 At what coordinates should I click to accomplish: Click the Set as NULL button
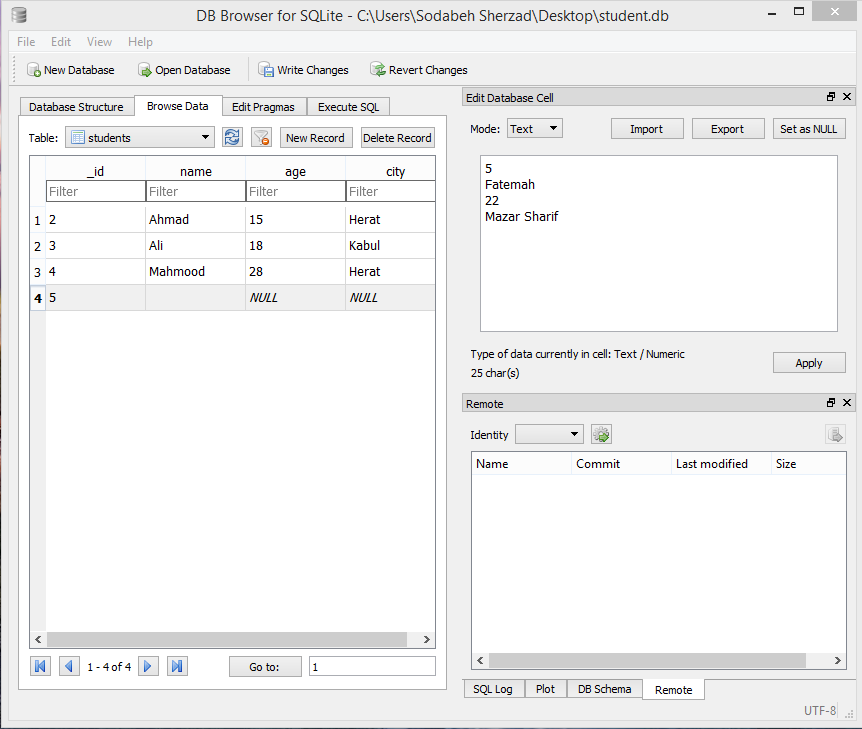click(x=809, y=129)
